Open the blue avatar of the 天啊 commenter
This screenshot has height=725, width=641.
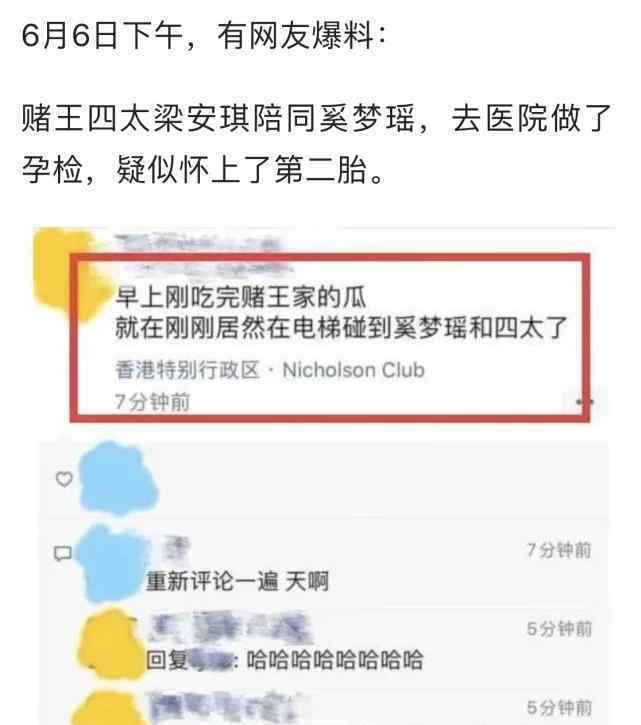pyautogui.click(x=112, y=563)
